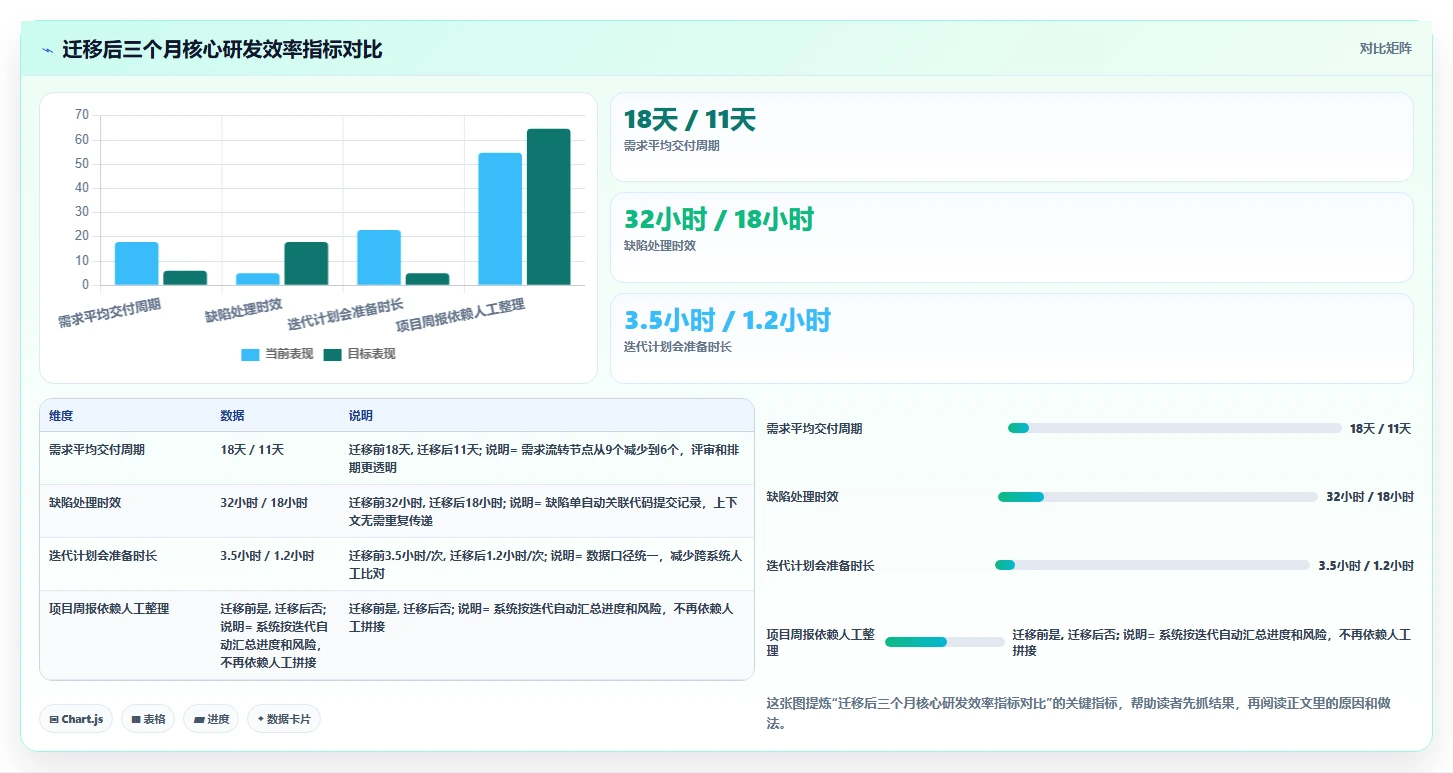Click the 数据卡片 tag chip
The image size is (1453, 773).
coord(284,719)
